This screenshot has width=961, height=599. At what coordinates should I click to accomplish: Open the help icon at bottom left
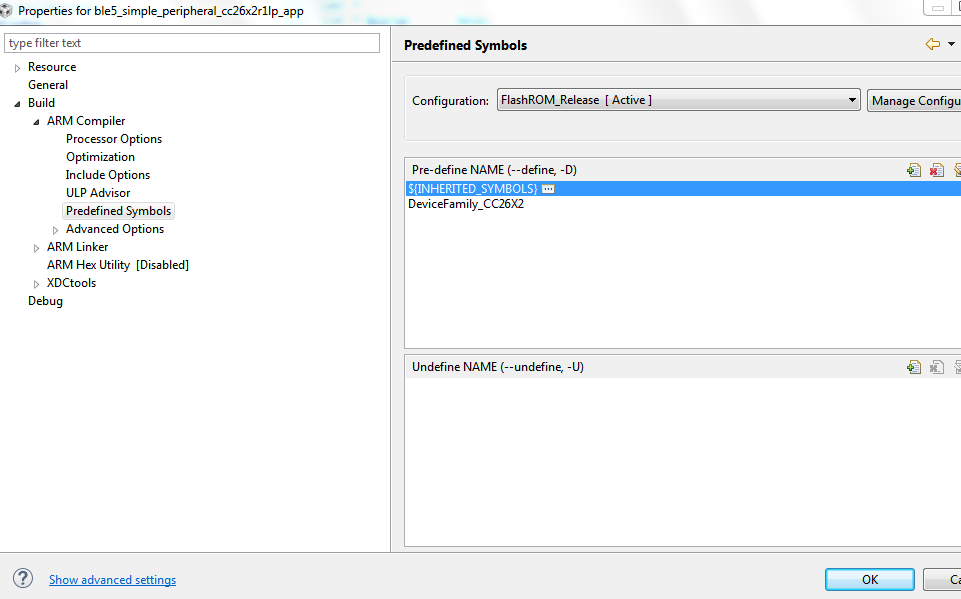pos(23,579)
